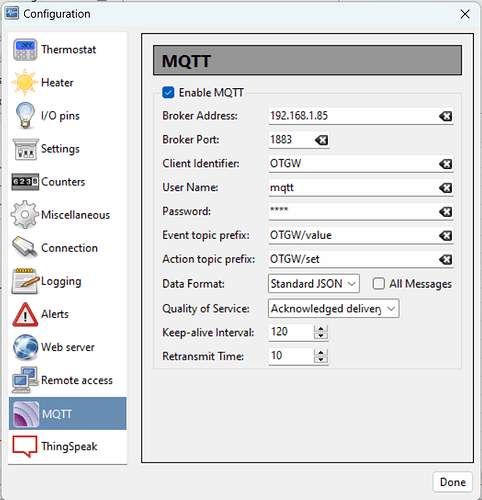
Task: Disable the Enable MQTT checkbox
Action: point(168,92)
